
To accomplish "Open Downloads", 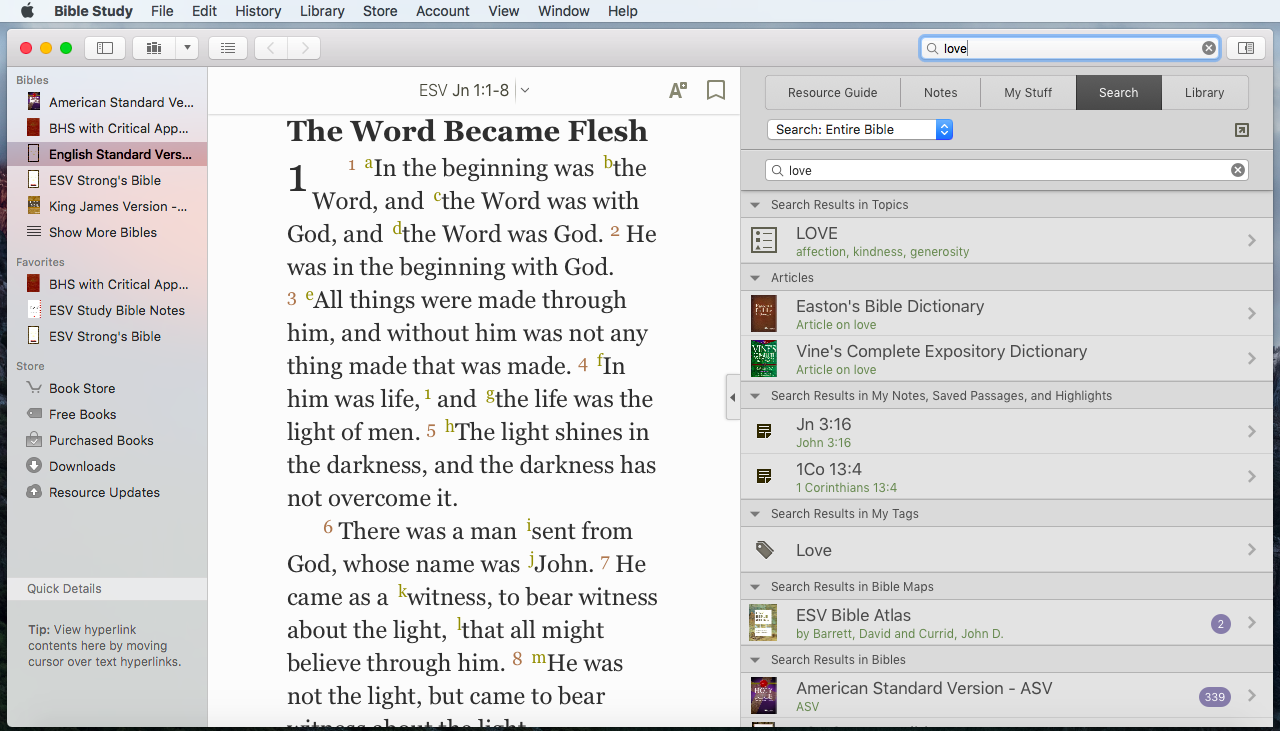I will tap(107, 466).
